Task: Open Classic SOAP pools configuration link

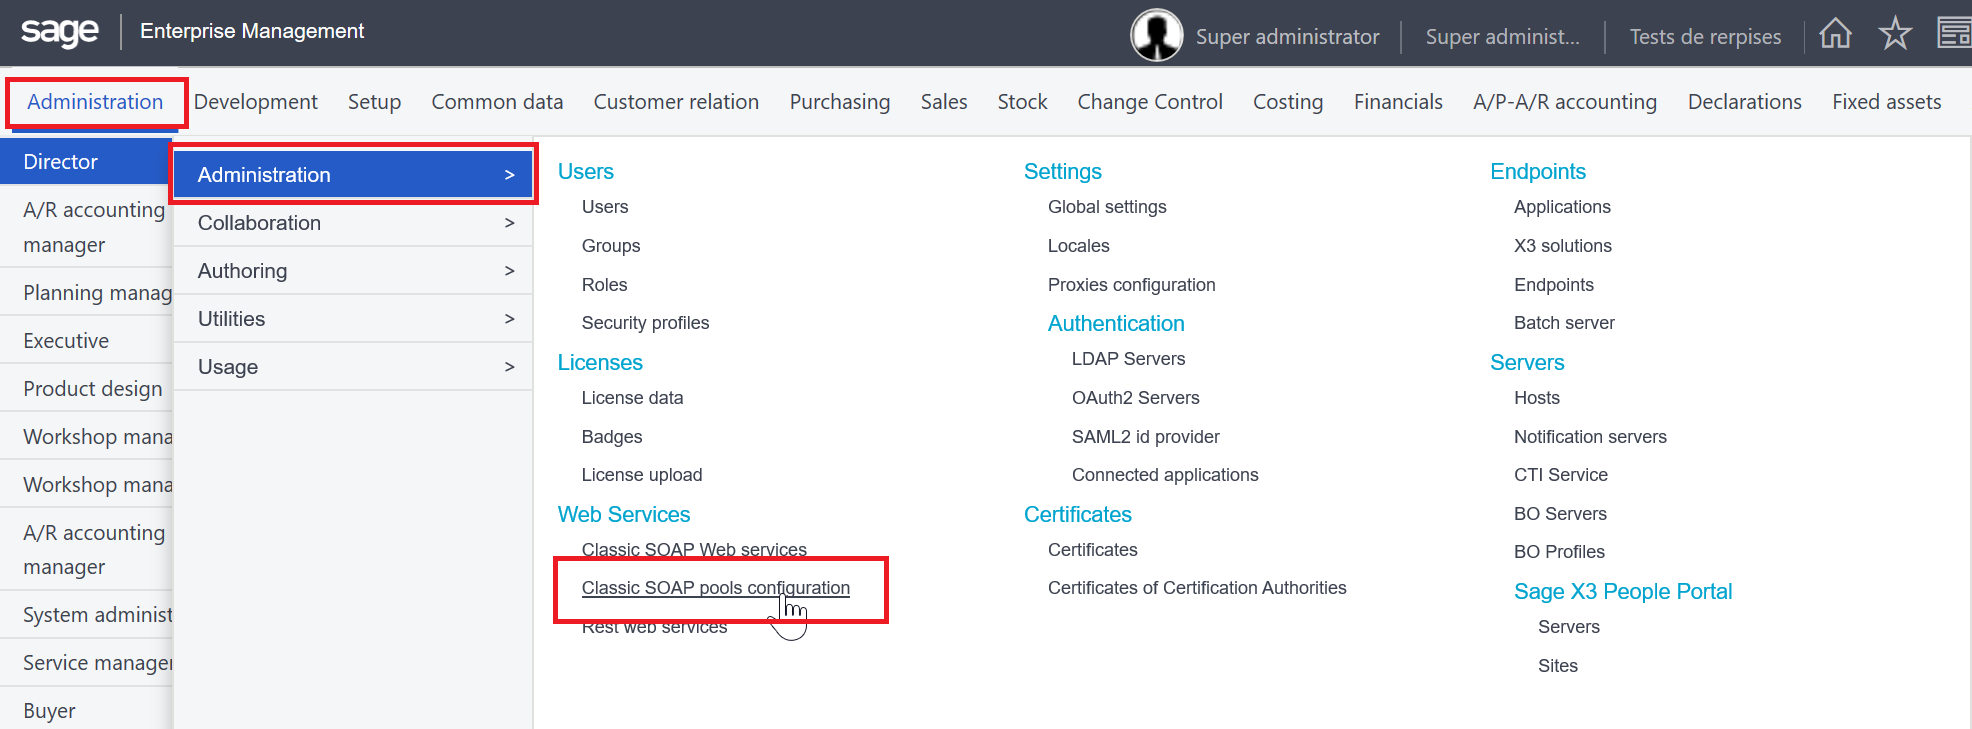Action: pyautogui.click(x=715, y=588)
